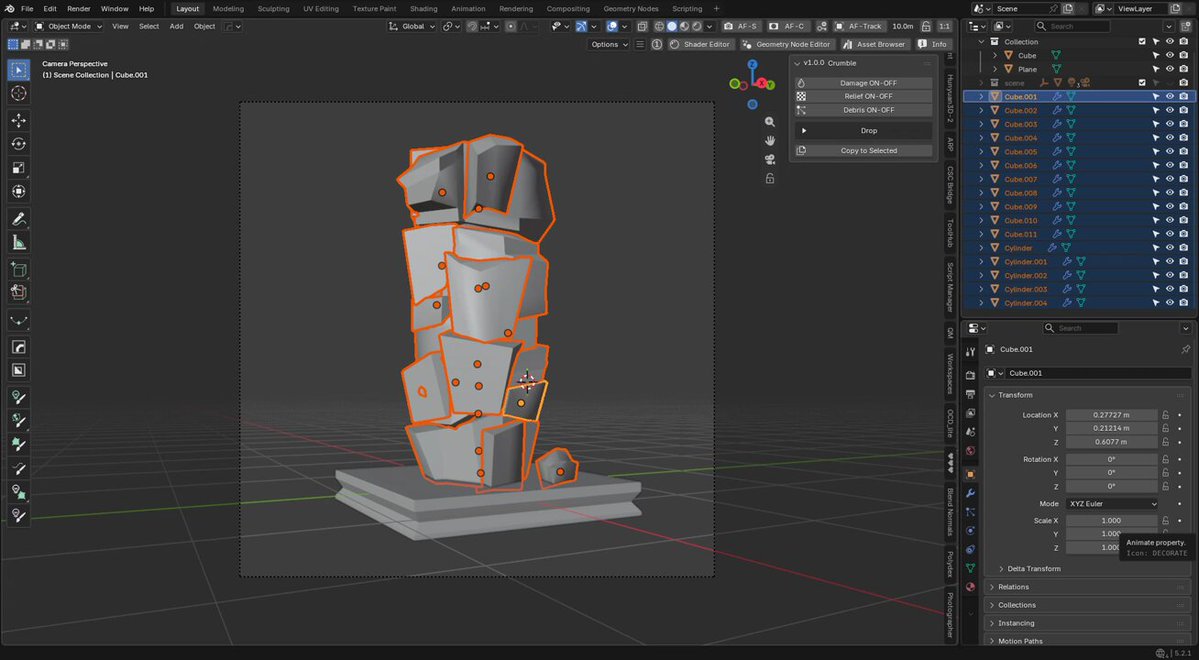
Task: Disable render camera icon for Cube.008
Action: 1184,193
